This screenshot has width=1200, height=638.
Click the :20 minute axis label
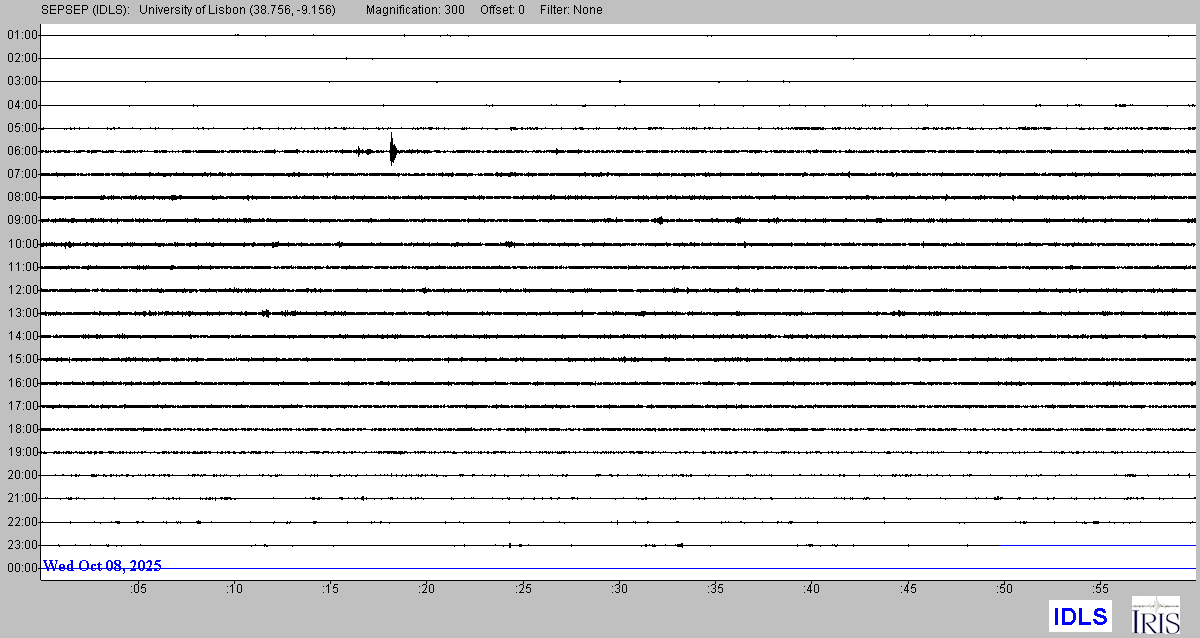coord(427,589)
